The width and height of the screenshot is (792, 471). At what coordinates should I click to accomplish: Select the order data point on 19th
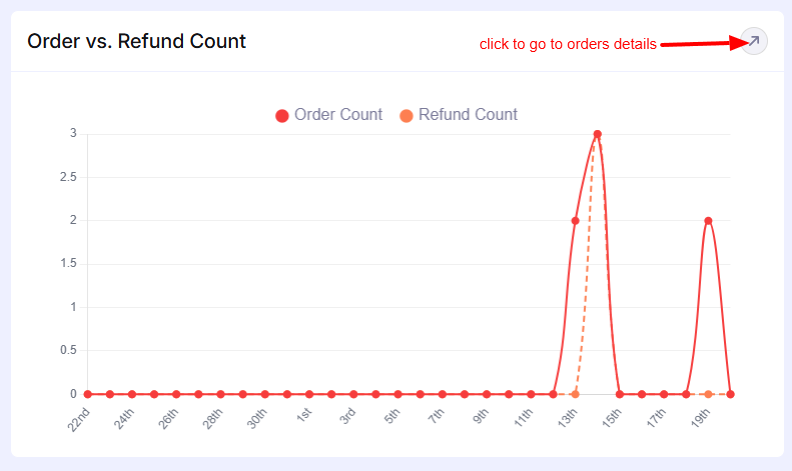coord(708,221)
